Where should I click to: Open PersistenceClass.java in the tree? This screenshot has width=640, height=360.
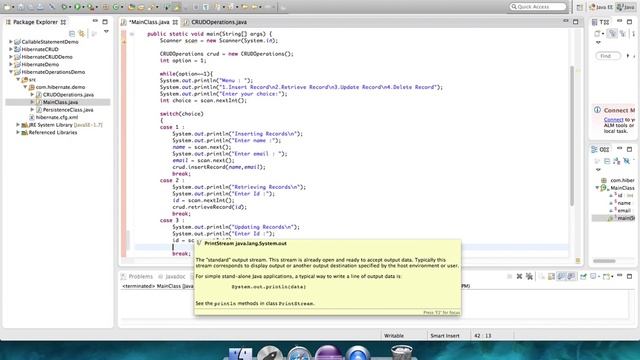(68, 109)
